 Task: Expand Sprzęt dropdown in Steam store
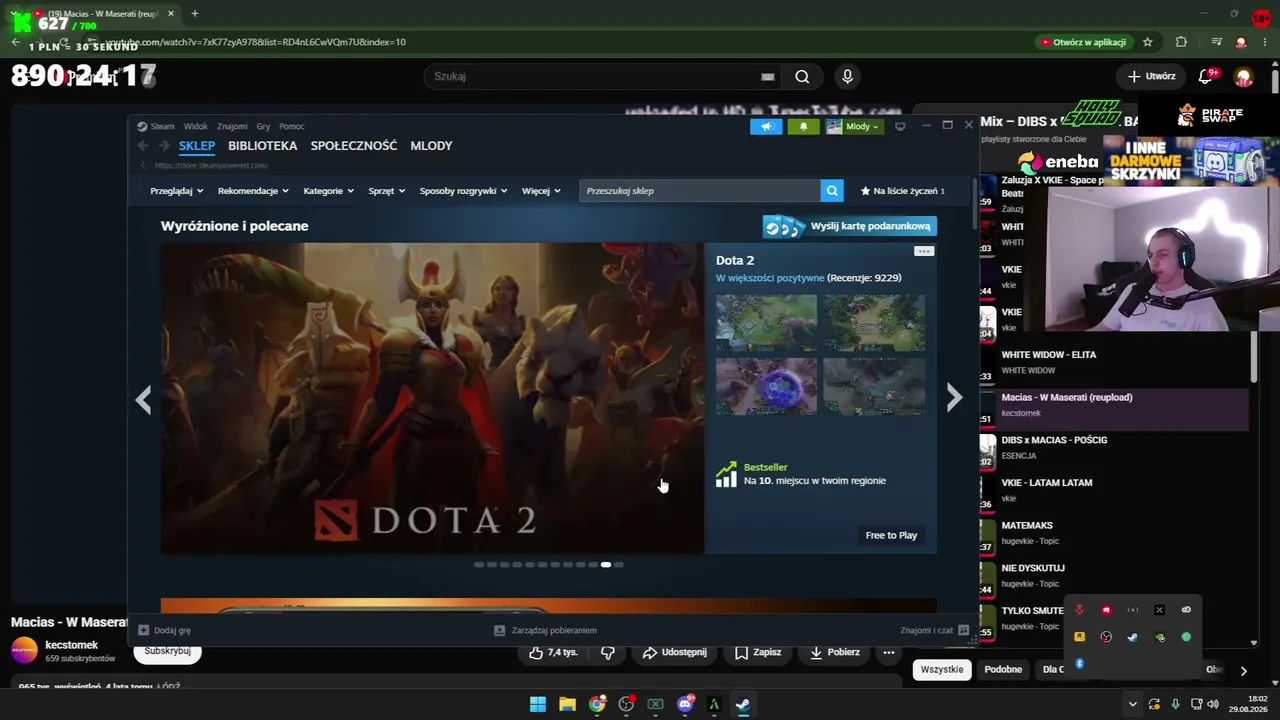click(387, 191)
